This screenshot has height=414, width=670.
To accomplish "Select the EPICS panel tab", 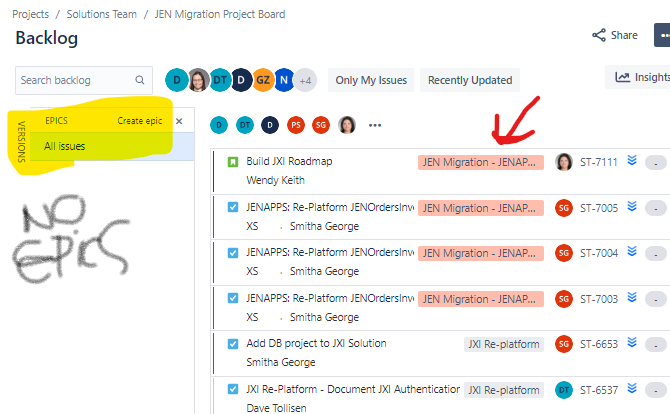I will tap(56, 121).
